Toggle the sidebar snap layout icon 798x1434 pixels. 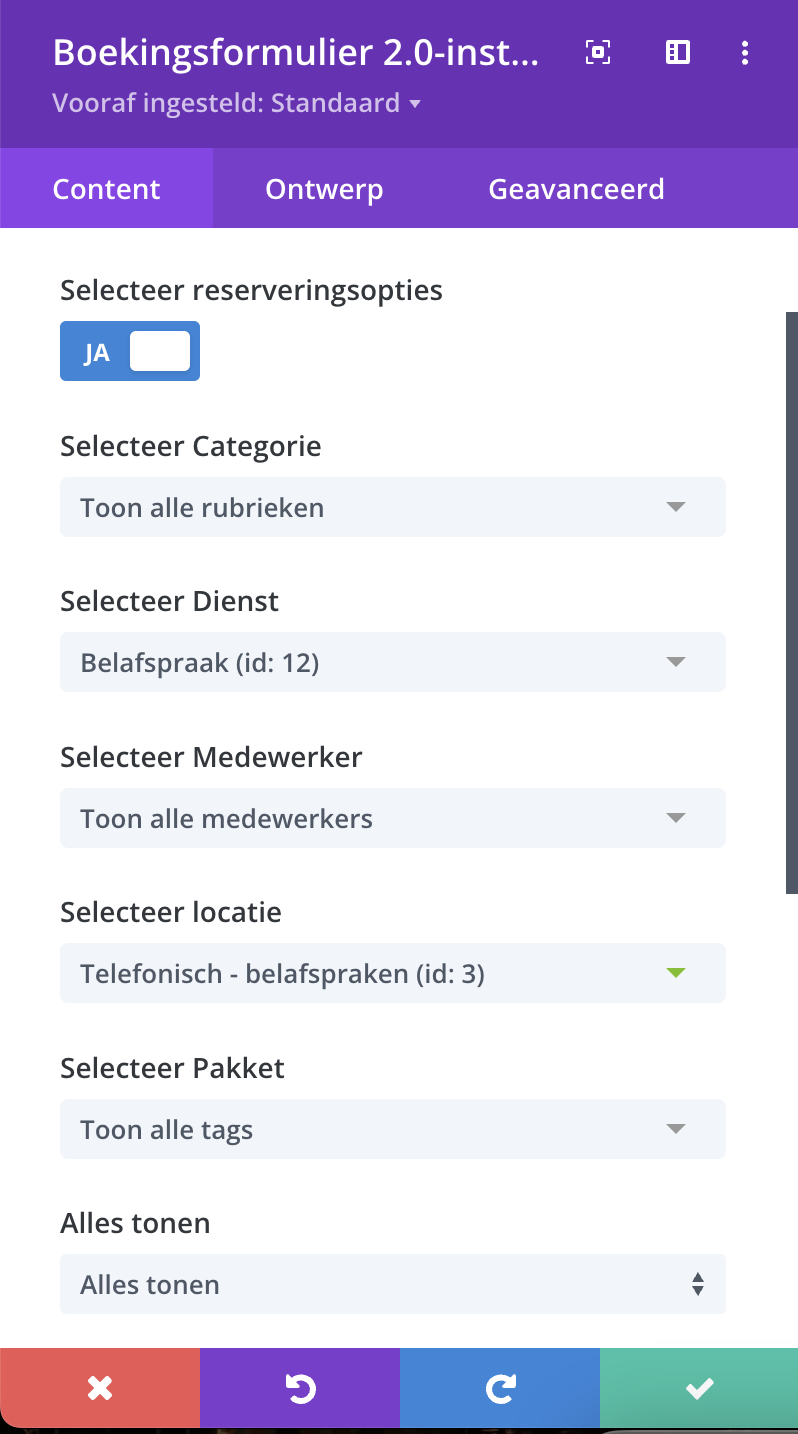click(x=678, y=53)
